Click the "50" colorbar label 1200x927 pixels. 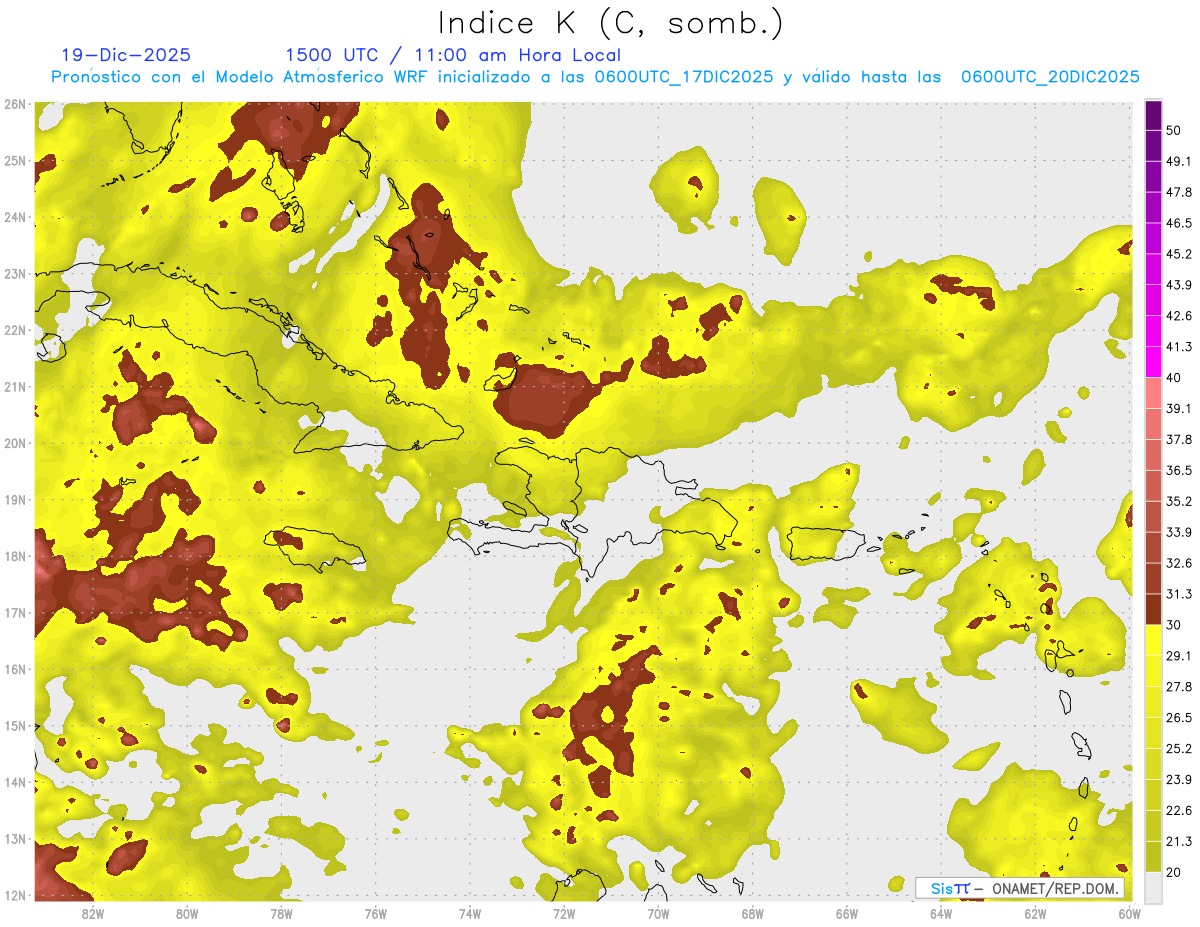[x=1174, y=130]
